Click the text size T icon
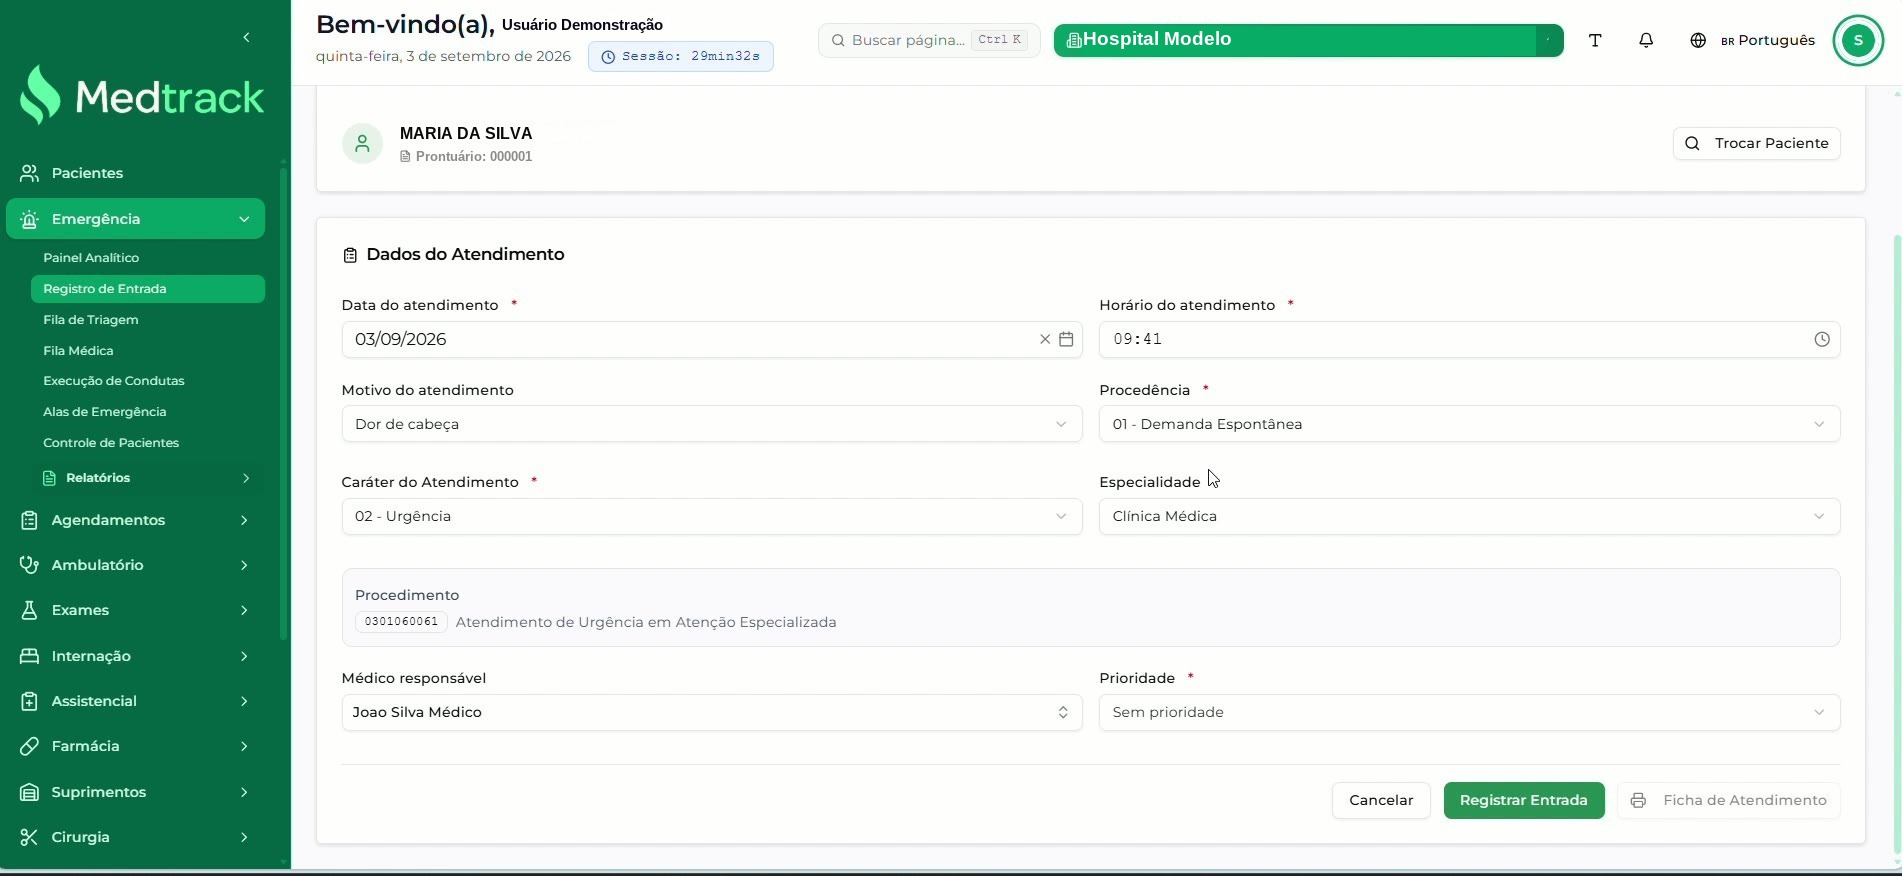The width and height of the screenshot is (1902, 876). (1595, 40)
